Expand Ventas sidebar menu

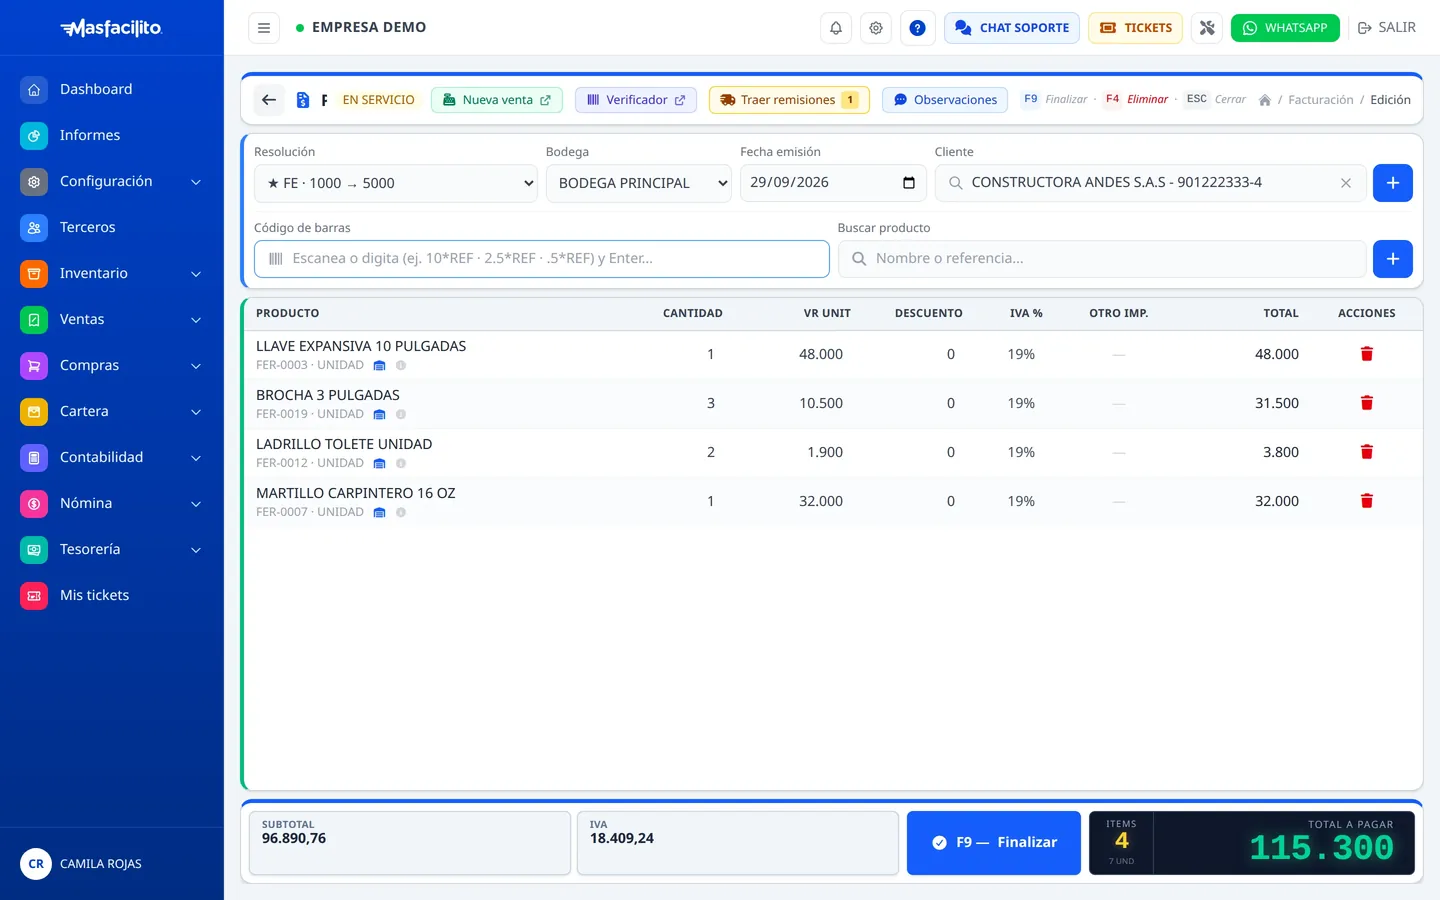click(111, 319)
